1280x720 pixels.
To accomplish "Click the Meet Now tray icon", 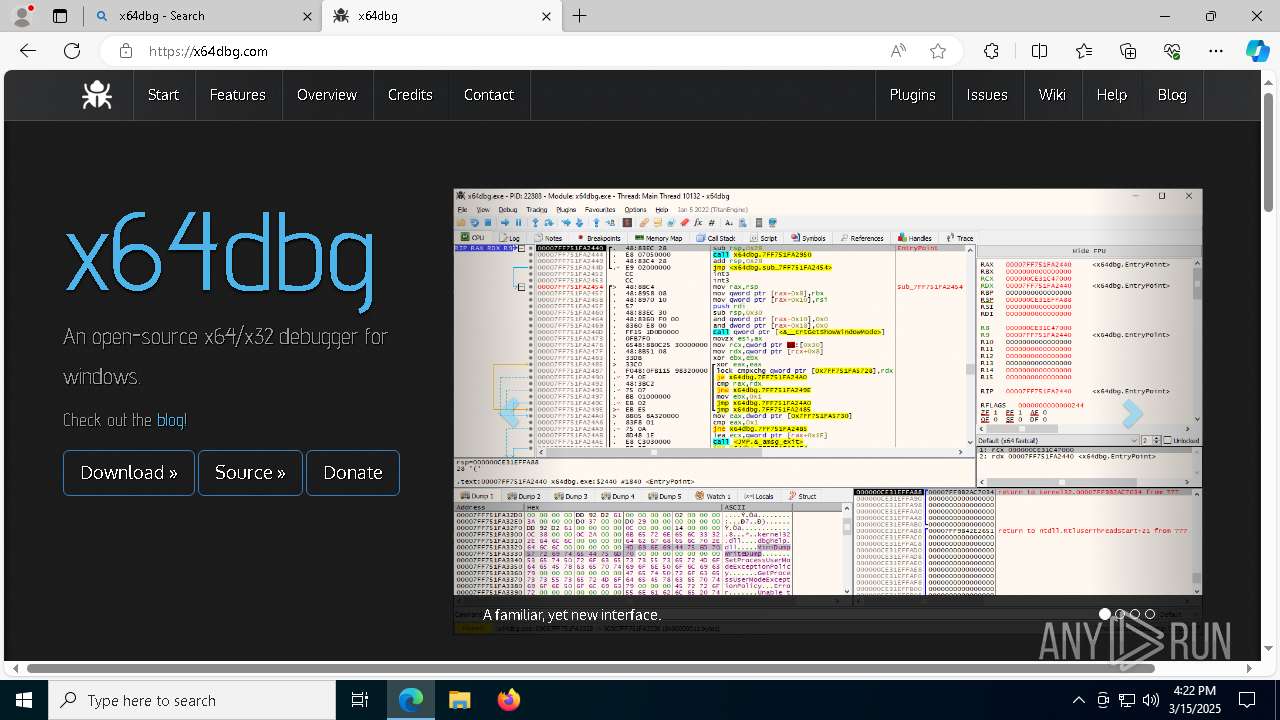I will pyautogui.click(x=1103, y=700).
